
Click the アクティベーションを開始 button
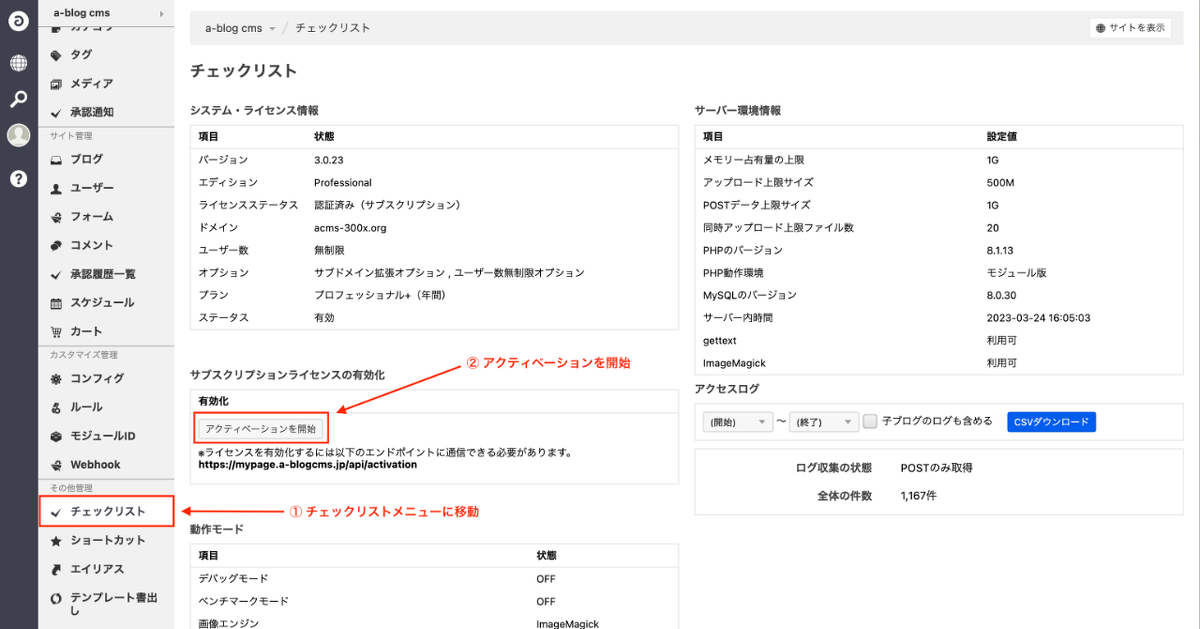[x=260, y=429]
